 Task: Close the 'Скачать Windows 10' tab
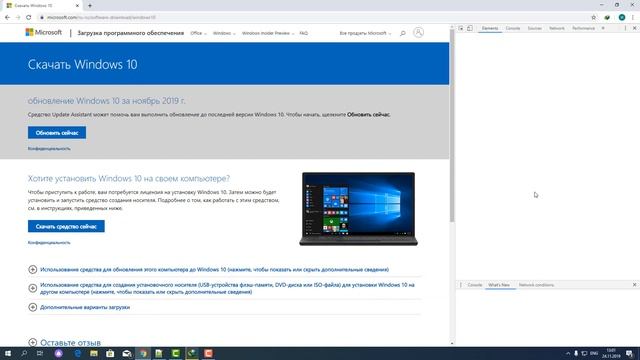[x=78, y=6]
